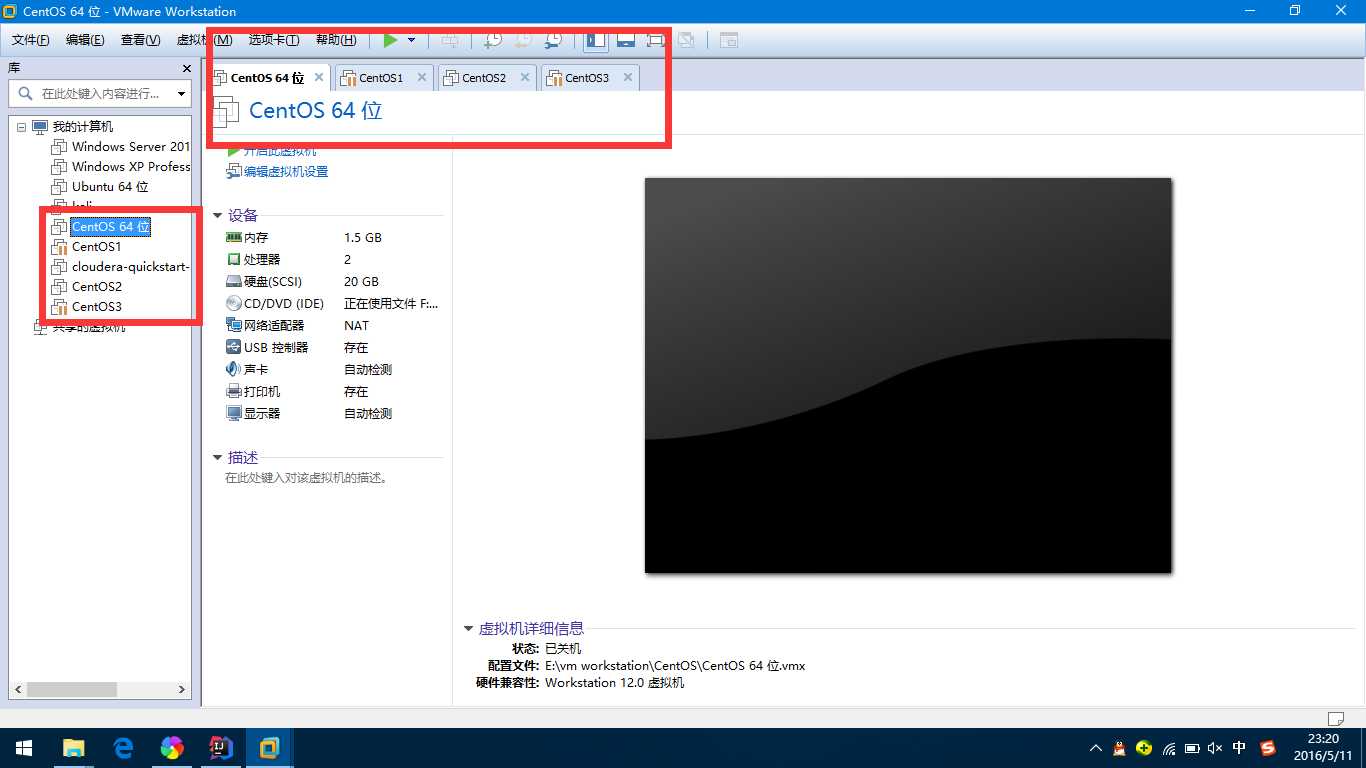The image size is (1366, 768).
Task: Toggle the 中 input method indicator
Action: tap(1240, 748)
